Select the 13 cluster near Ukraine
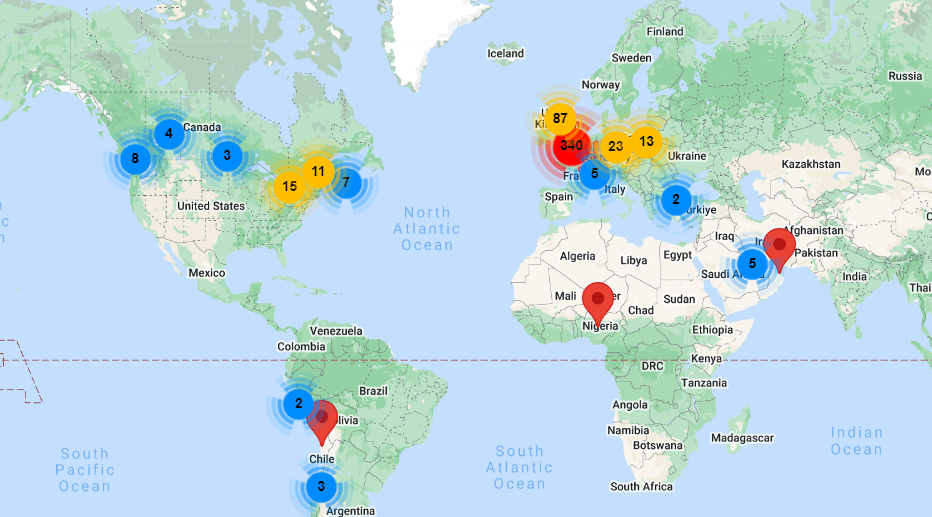Image resolution: width=932 pixels, height=517 pixels. point(646,141)
